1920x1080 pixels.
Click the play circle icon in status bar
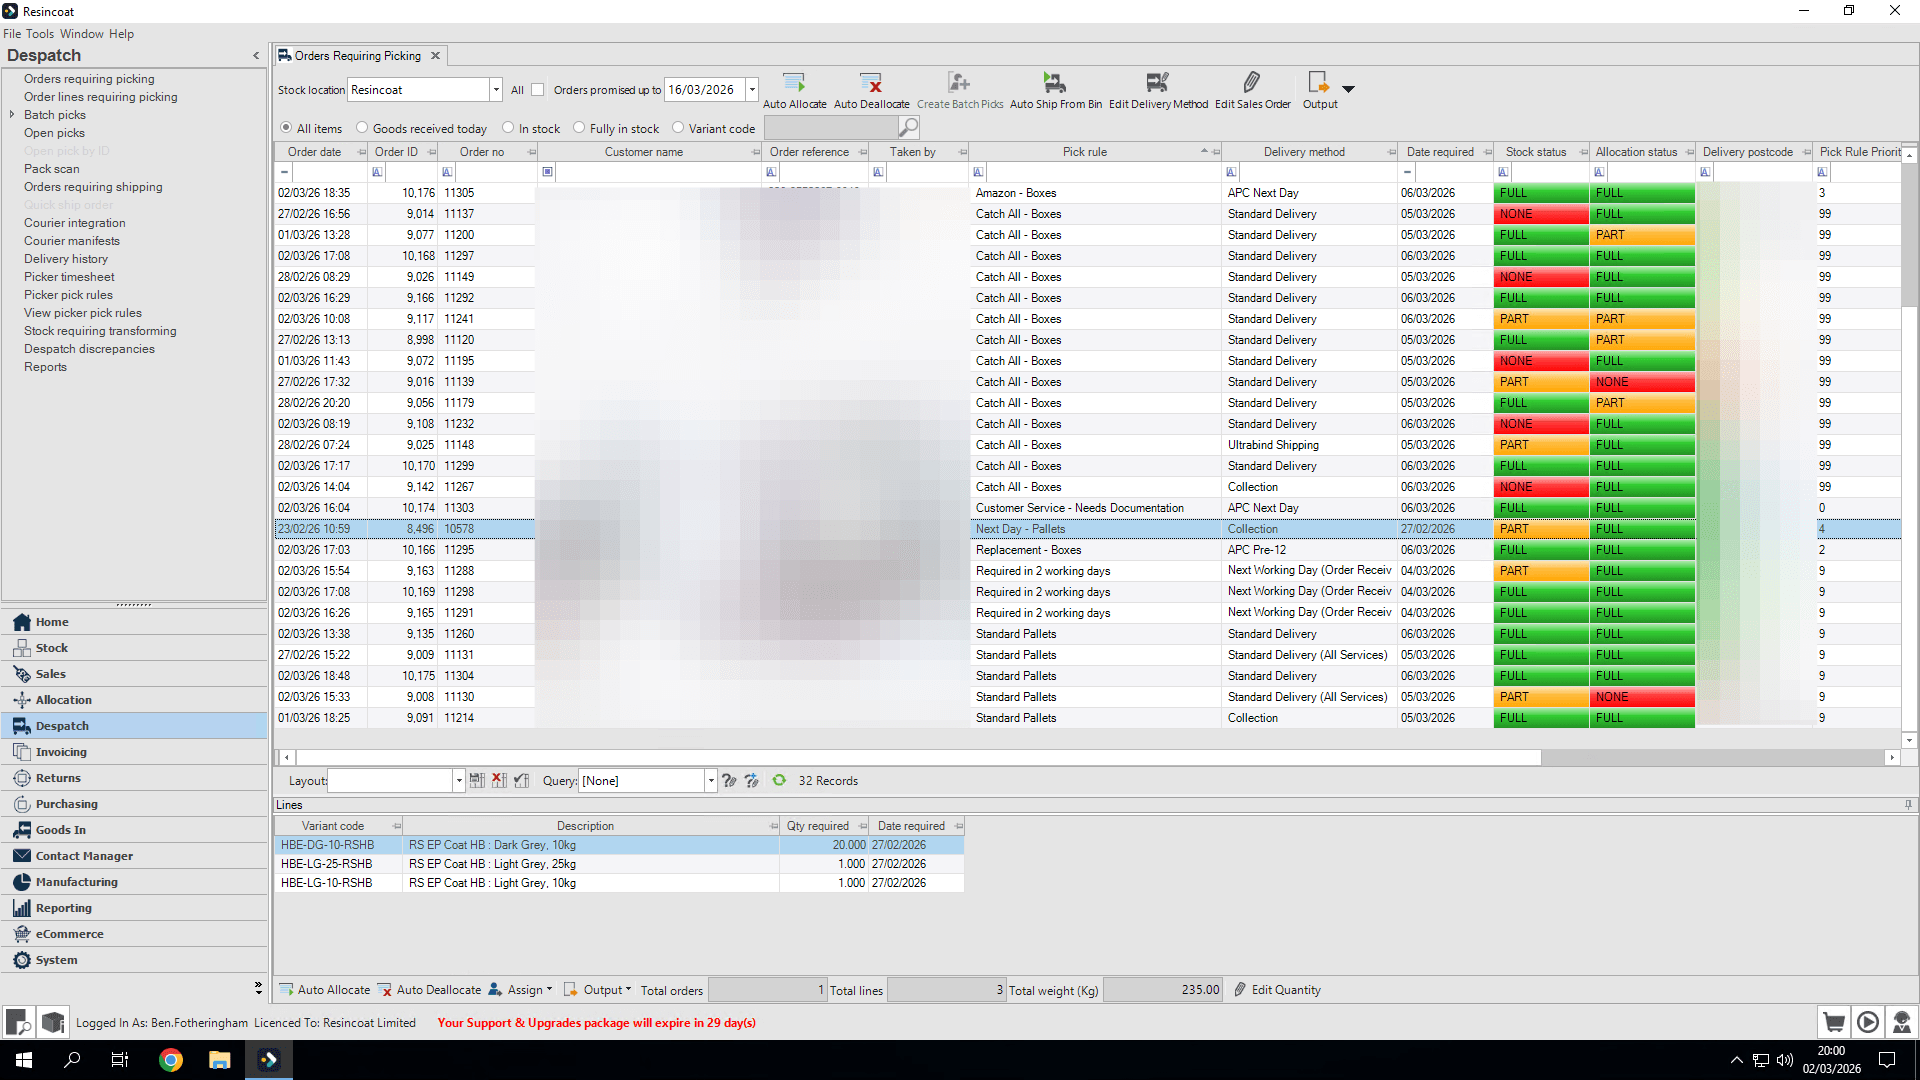click(1867, 1022)
